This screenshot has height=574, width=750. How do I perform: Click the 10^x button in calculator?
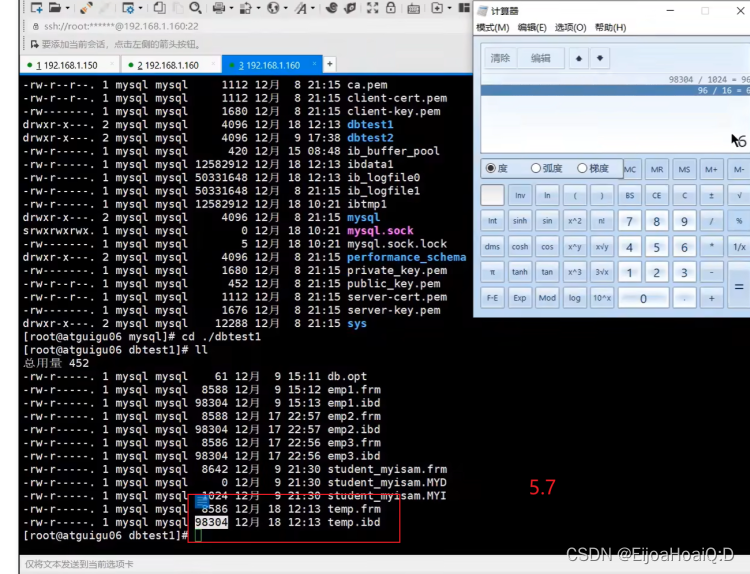point(602,298)
